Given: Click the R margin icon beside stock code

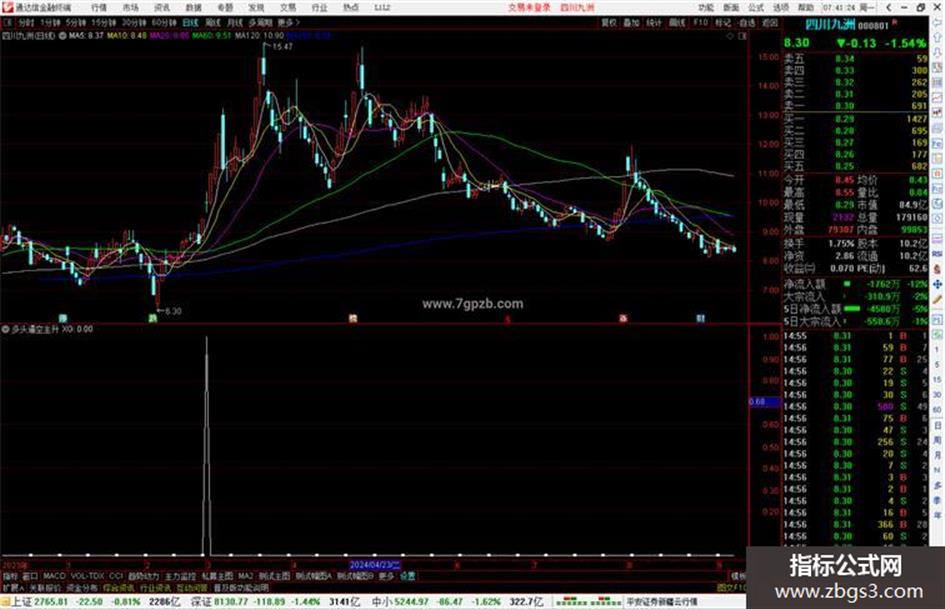Looking at the screenshot, I should pos(894,22).
